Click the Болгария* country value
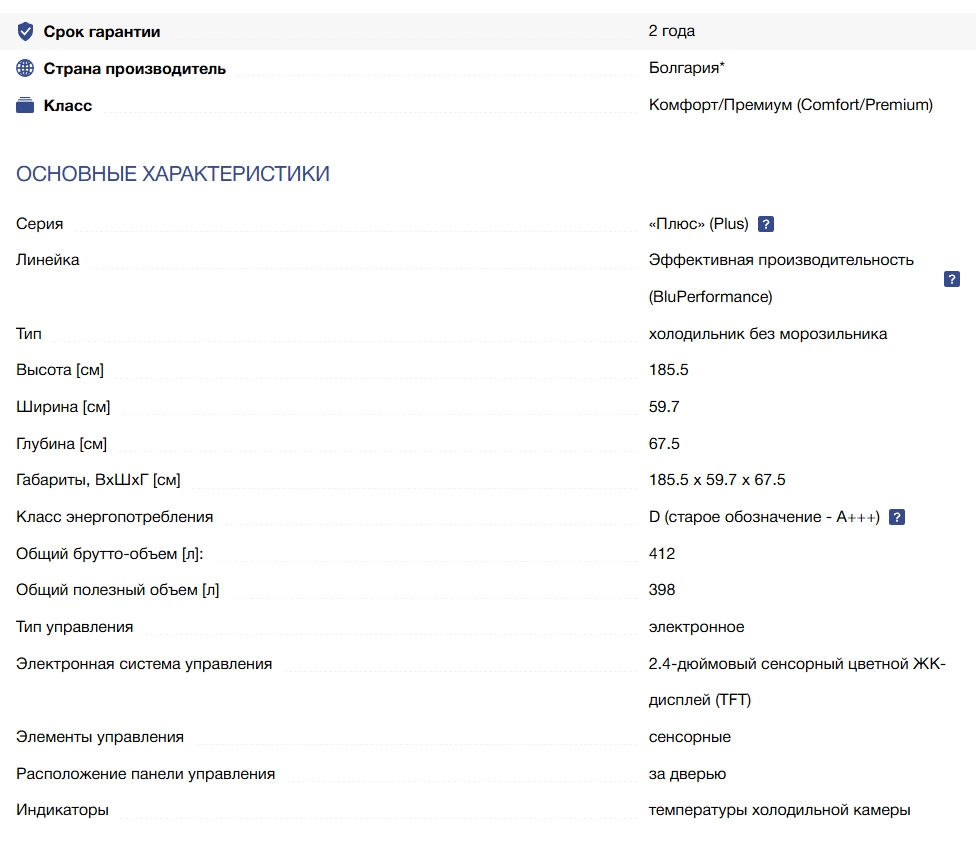This screenshot has height=854, width=976. [x=687, y=68]
